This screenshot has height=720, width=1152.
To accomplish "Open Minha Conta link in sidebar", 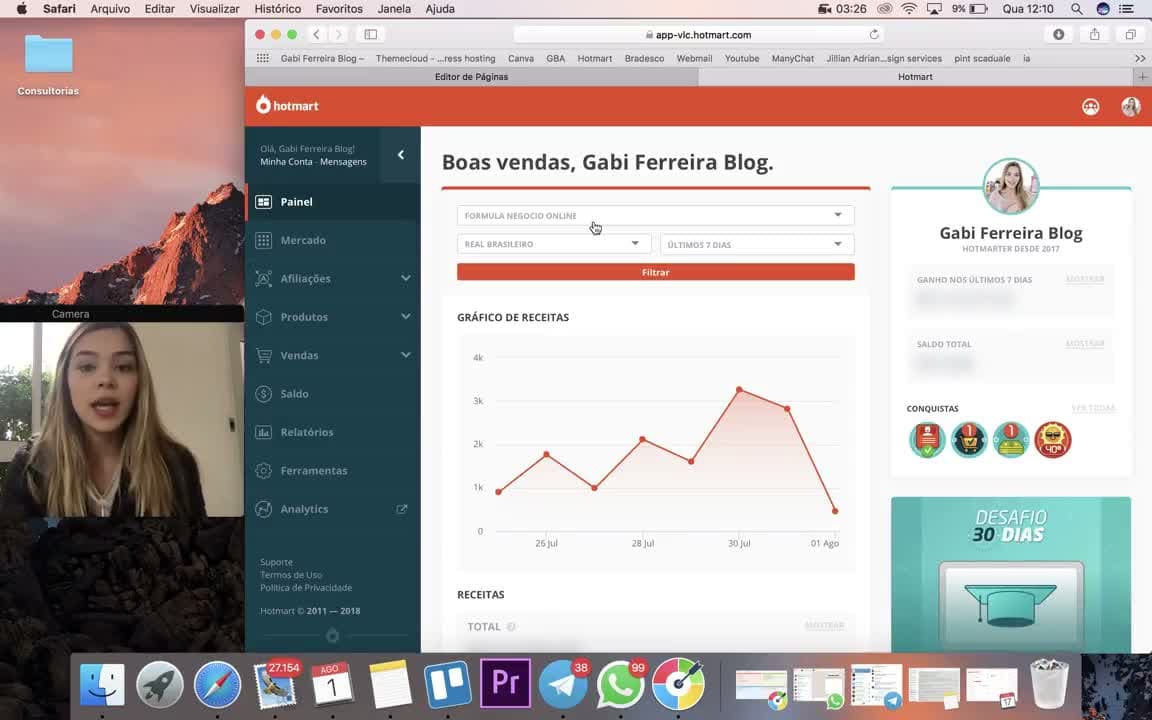I will click(x=286, y=162).
